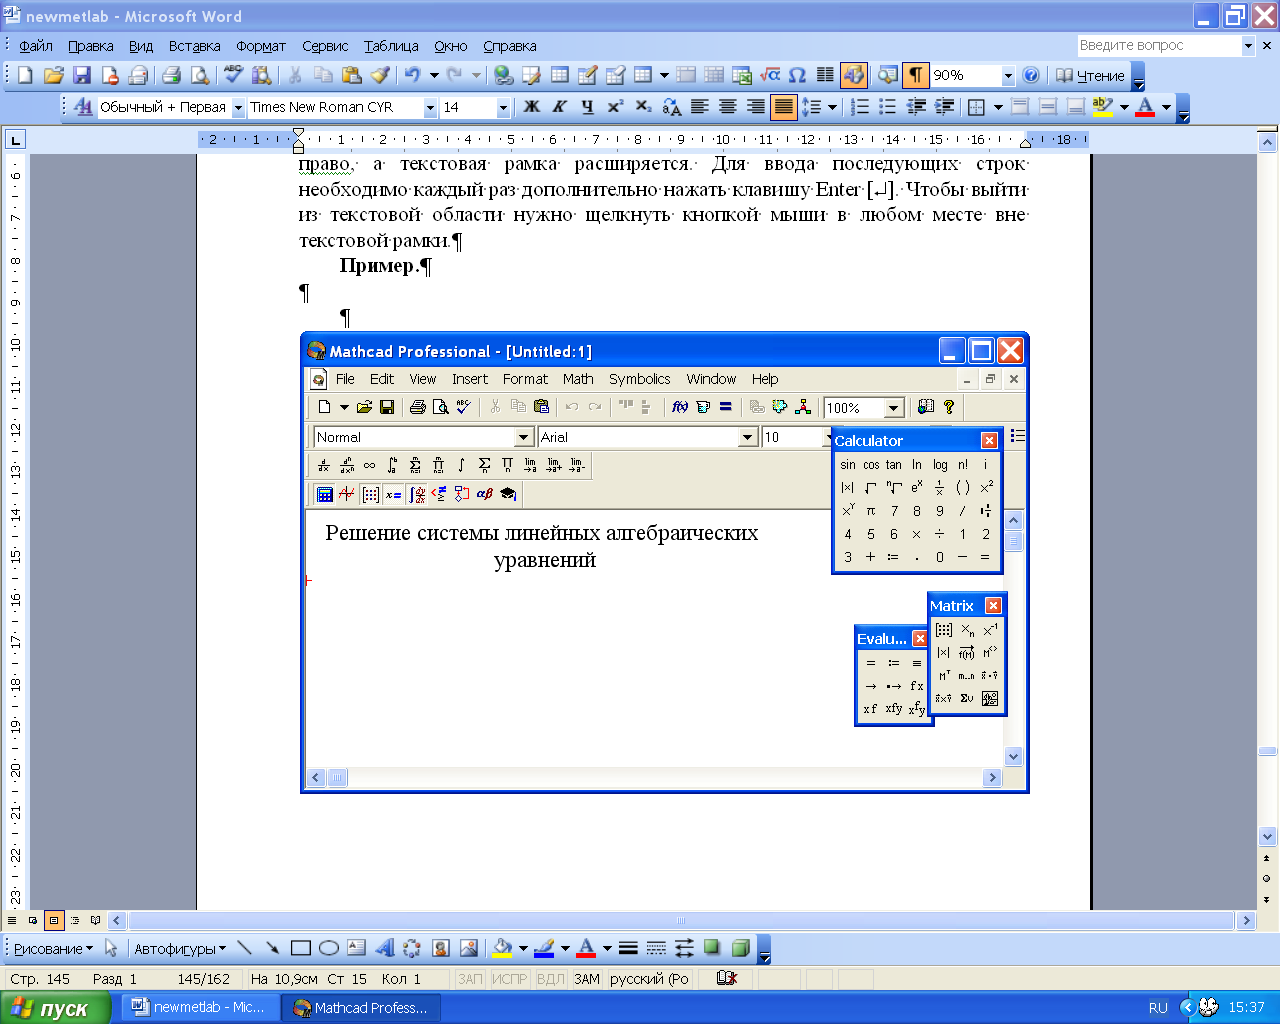Run the spelling and grammar check
1280x1024 pixels.
(234, 75)
